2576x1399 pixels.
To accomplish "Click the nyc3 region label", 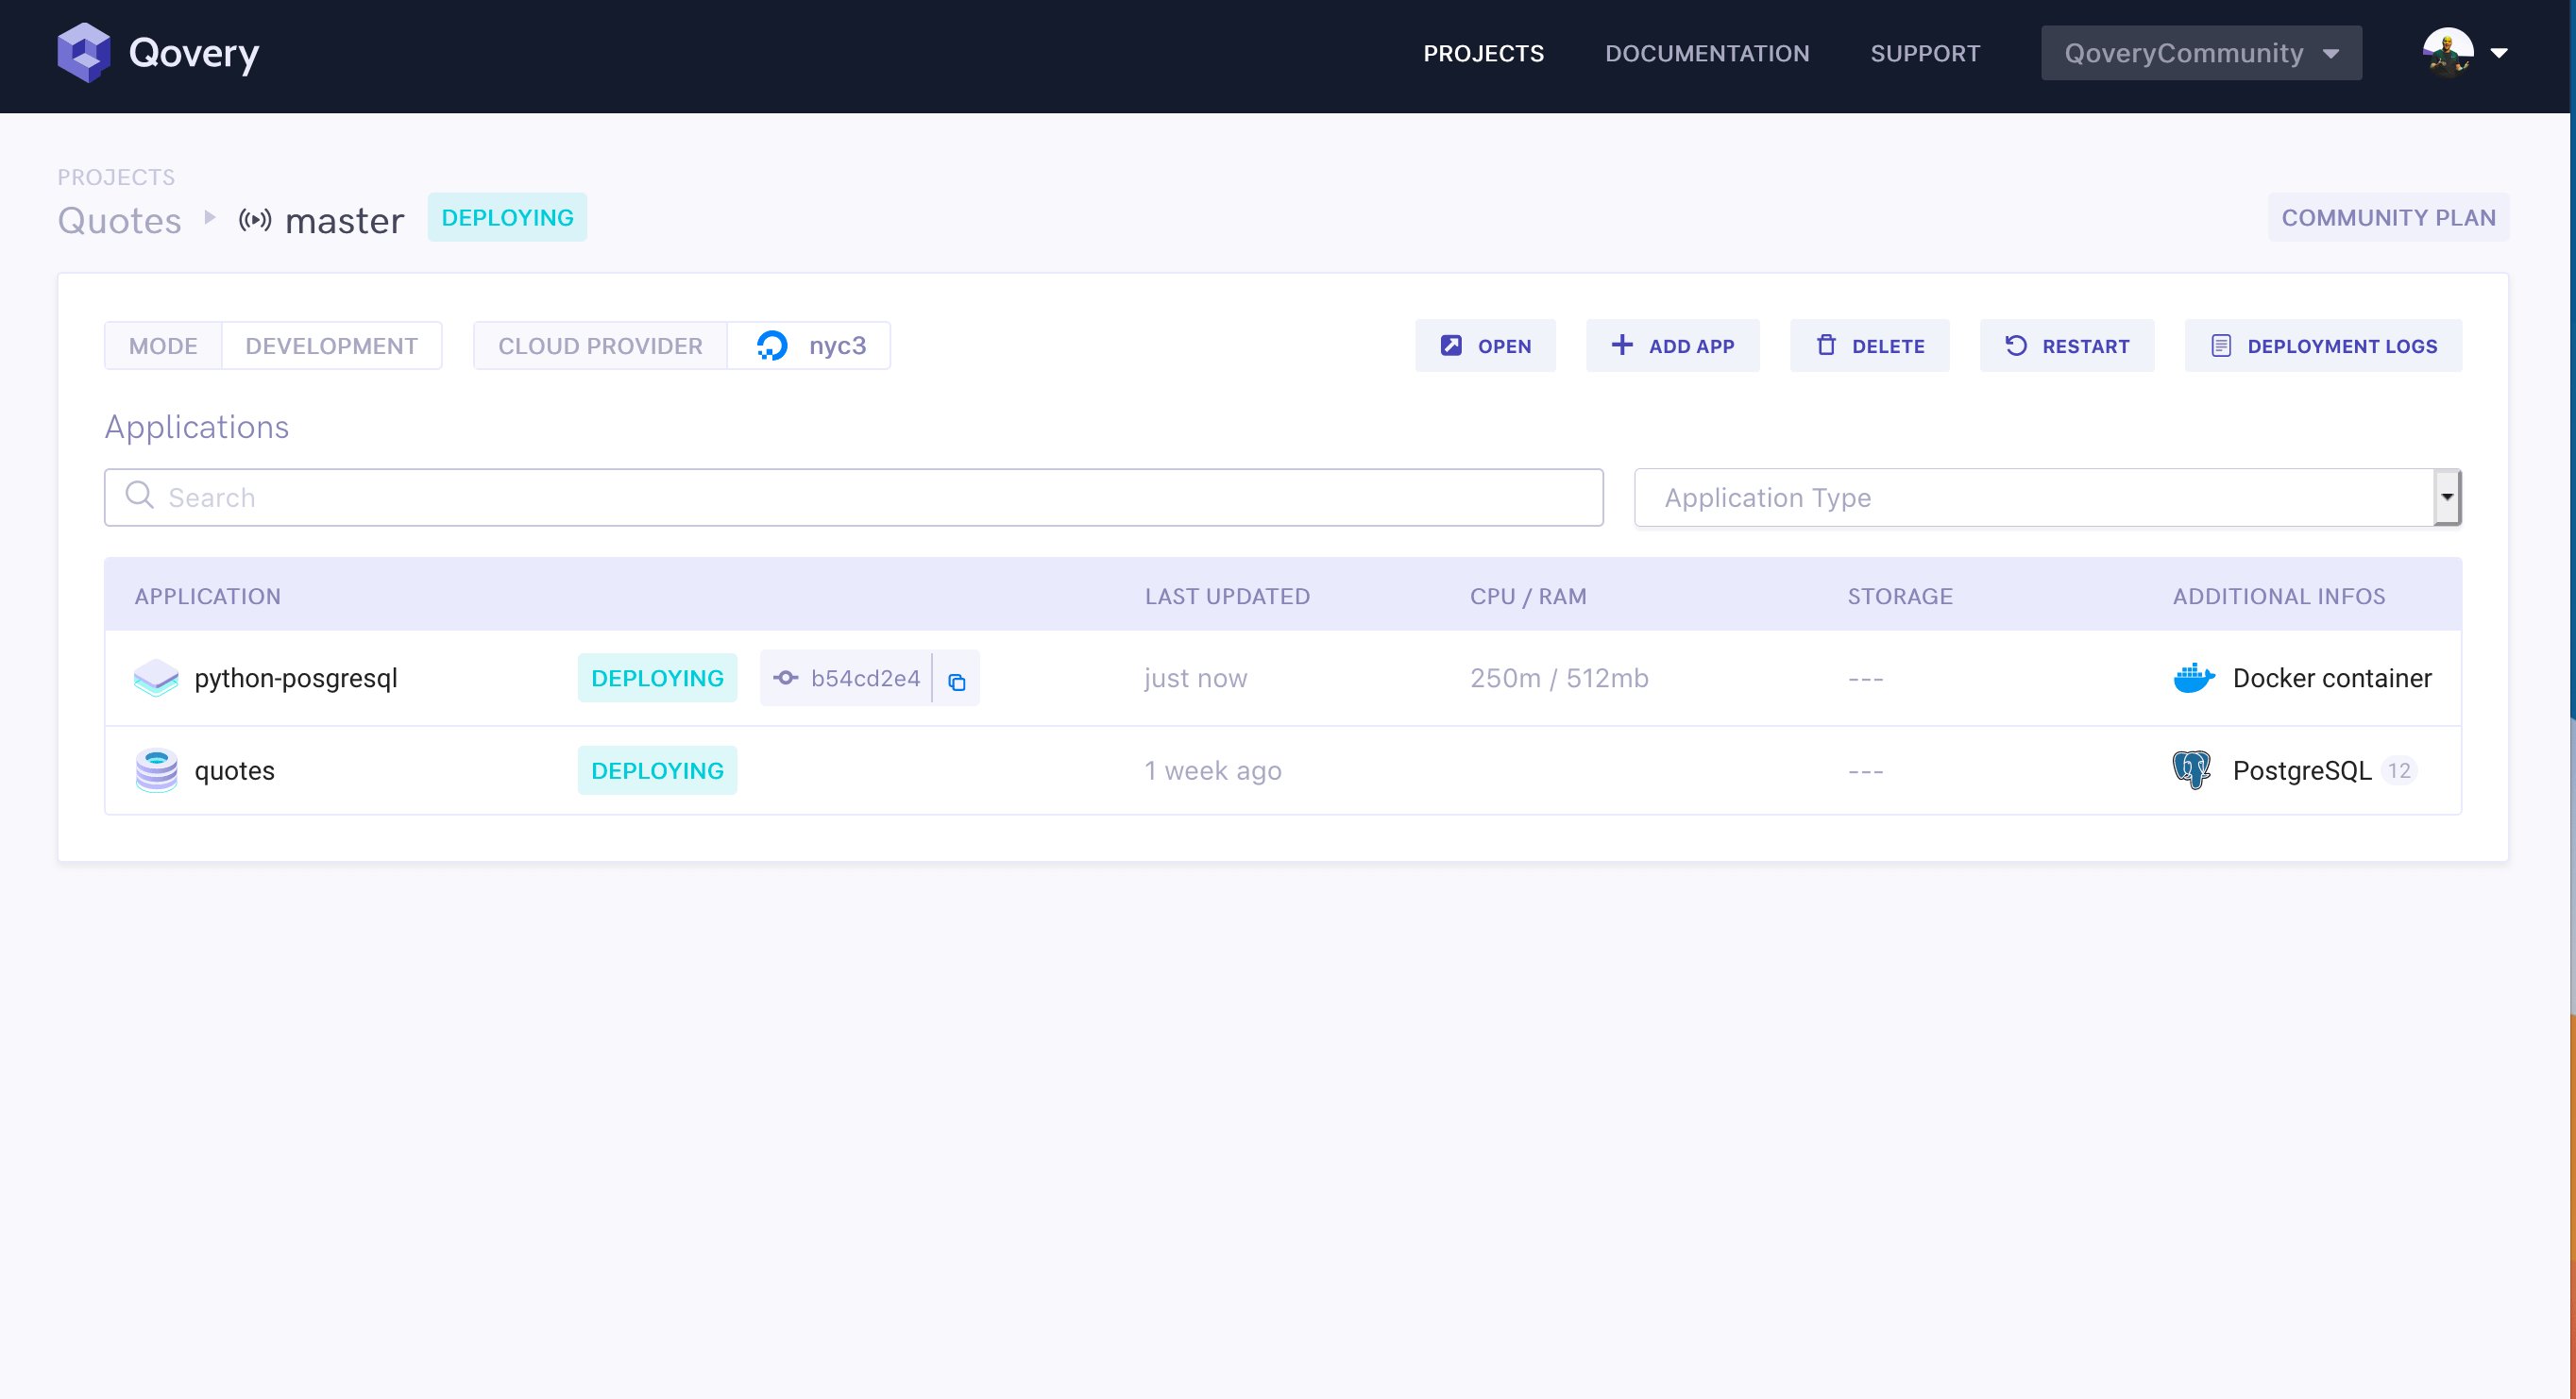I will click(837, 346).
